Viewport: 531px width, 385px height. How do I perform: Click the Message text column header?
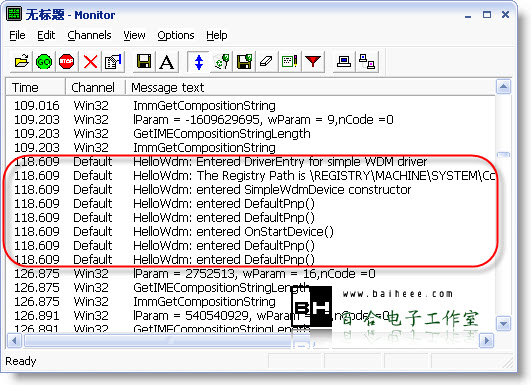[x=310, y=87]
